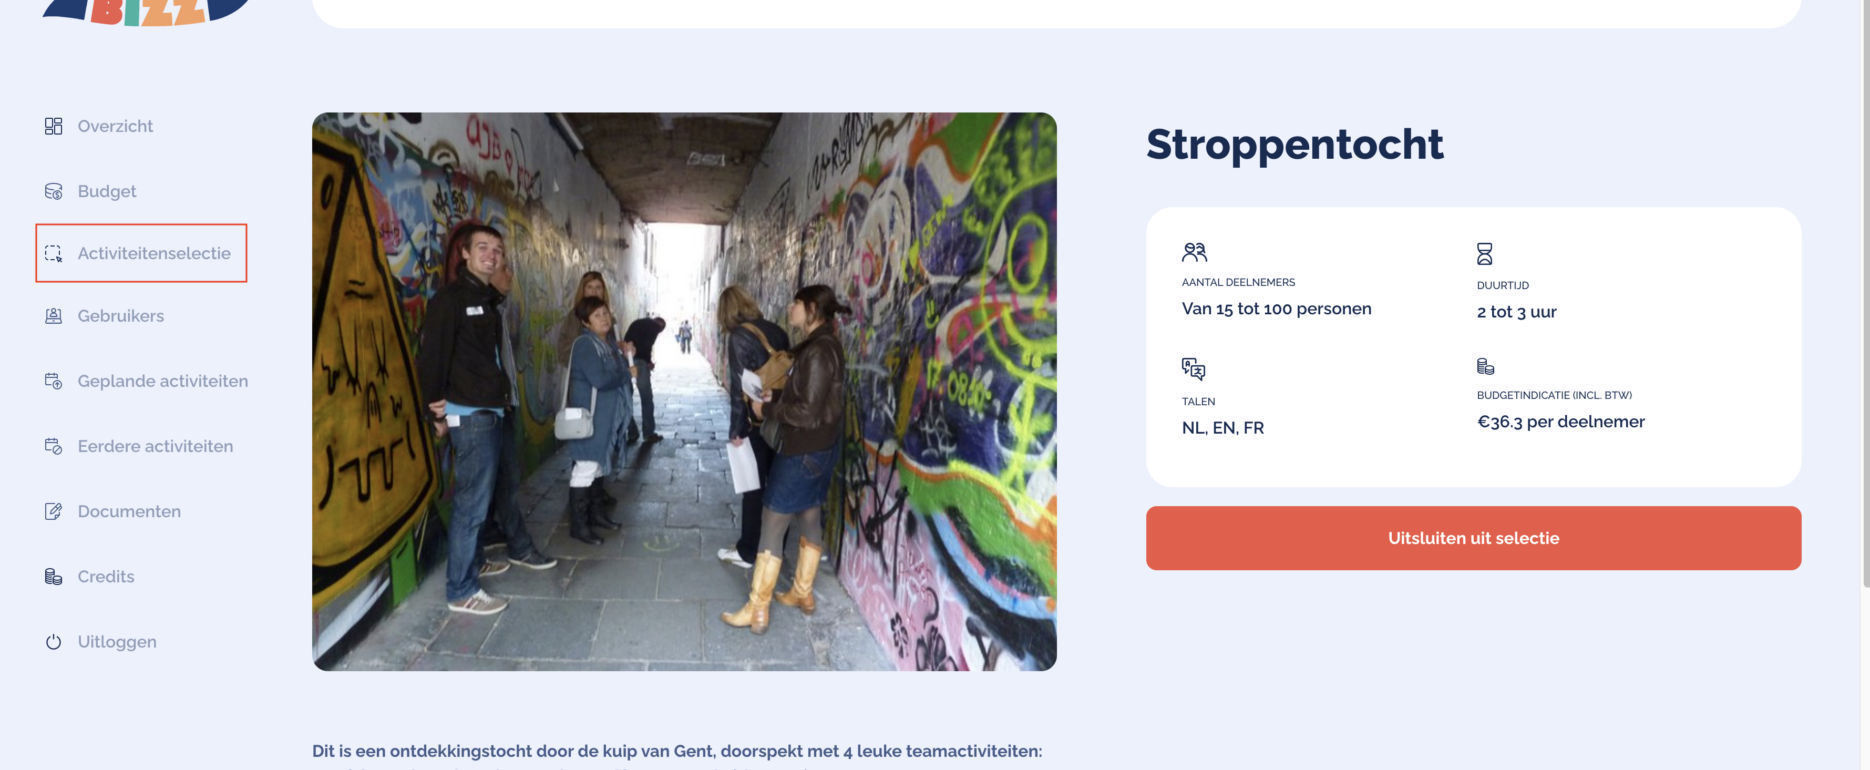Click the Stroppentocht graffiti alley photo
Viewport: 1870px width, 770px height.
point(684,391)
